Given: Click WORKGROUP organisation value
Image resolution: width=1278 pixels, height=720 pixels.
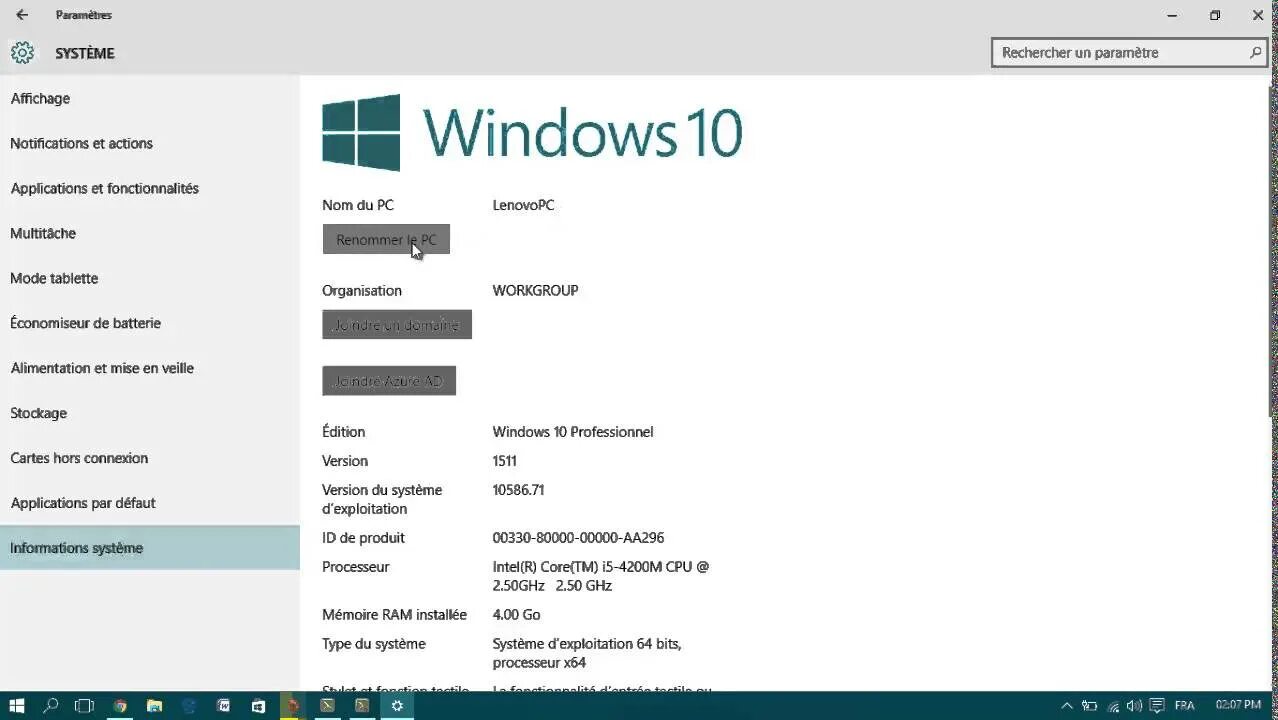Looking at the screenshot, I should (535, 290).
